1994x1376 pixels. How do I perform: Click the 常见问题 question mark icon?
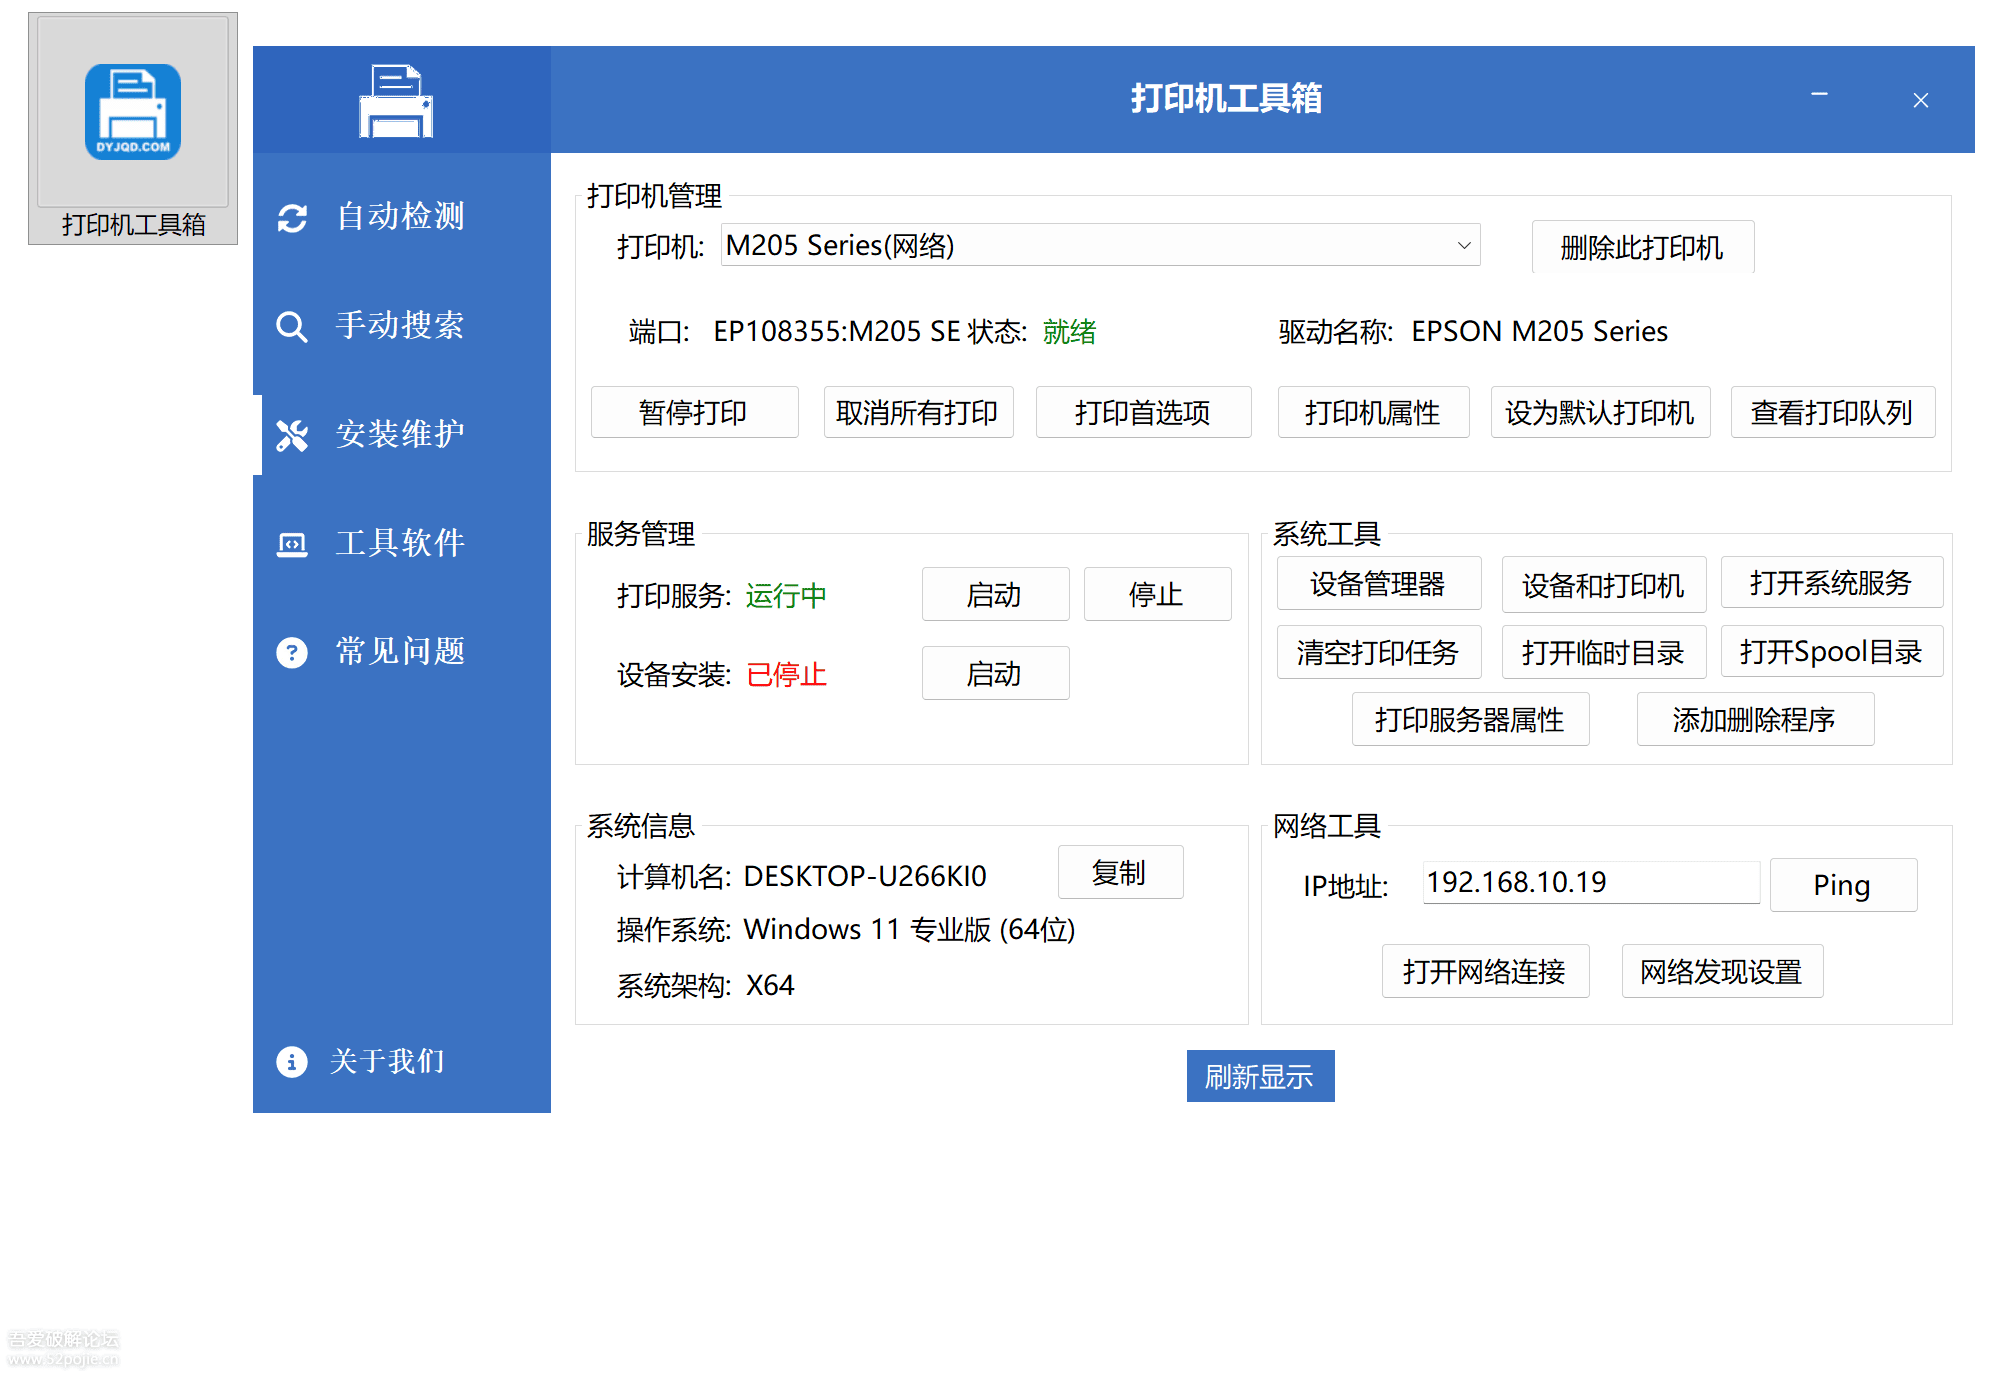coord(291,652)
